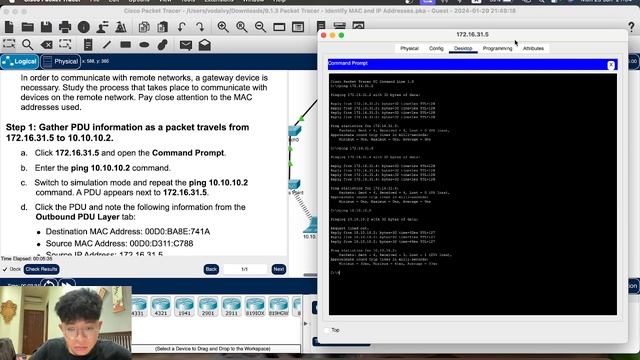Switch to Logical workspace view
The height and width of the screenshot is (360, 640).
coord(20,62)
